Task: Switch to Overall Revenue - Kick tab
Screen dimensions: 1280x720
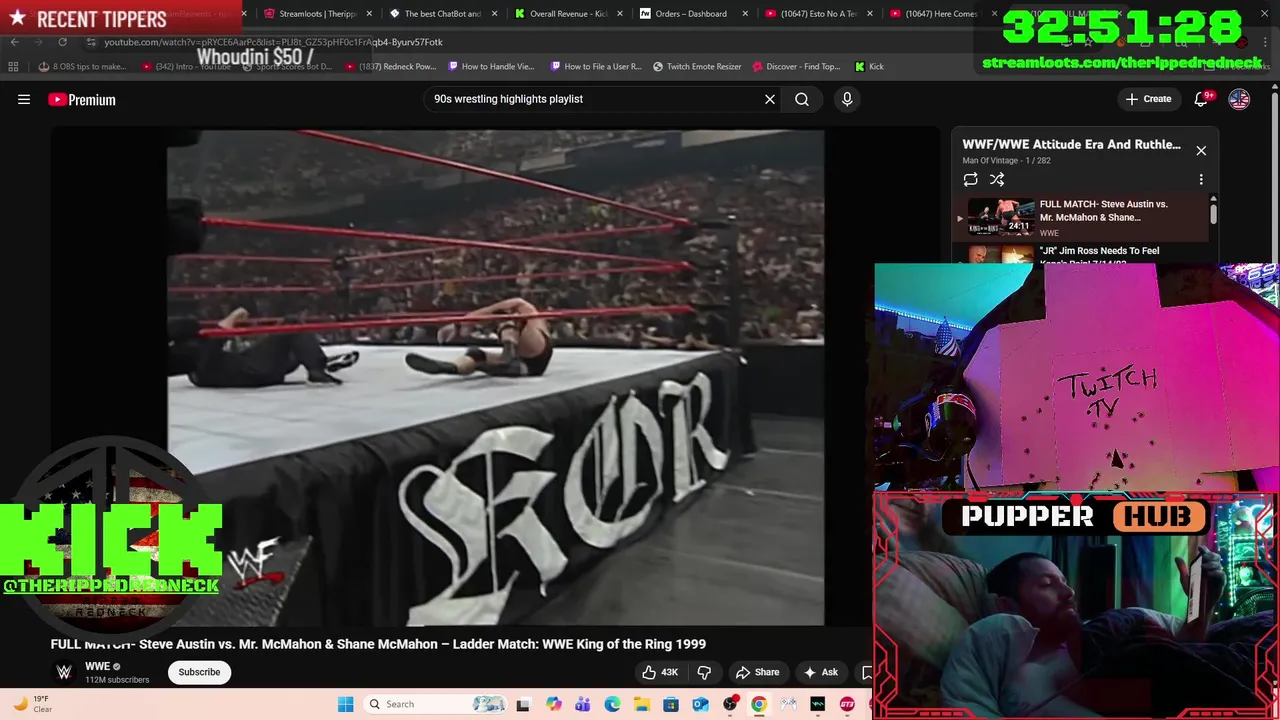Action: [561, 14]
